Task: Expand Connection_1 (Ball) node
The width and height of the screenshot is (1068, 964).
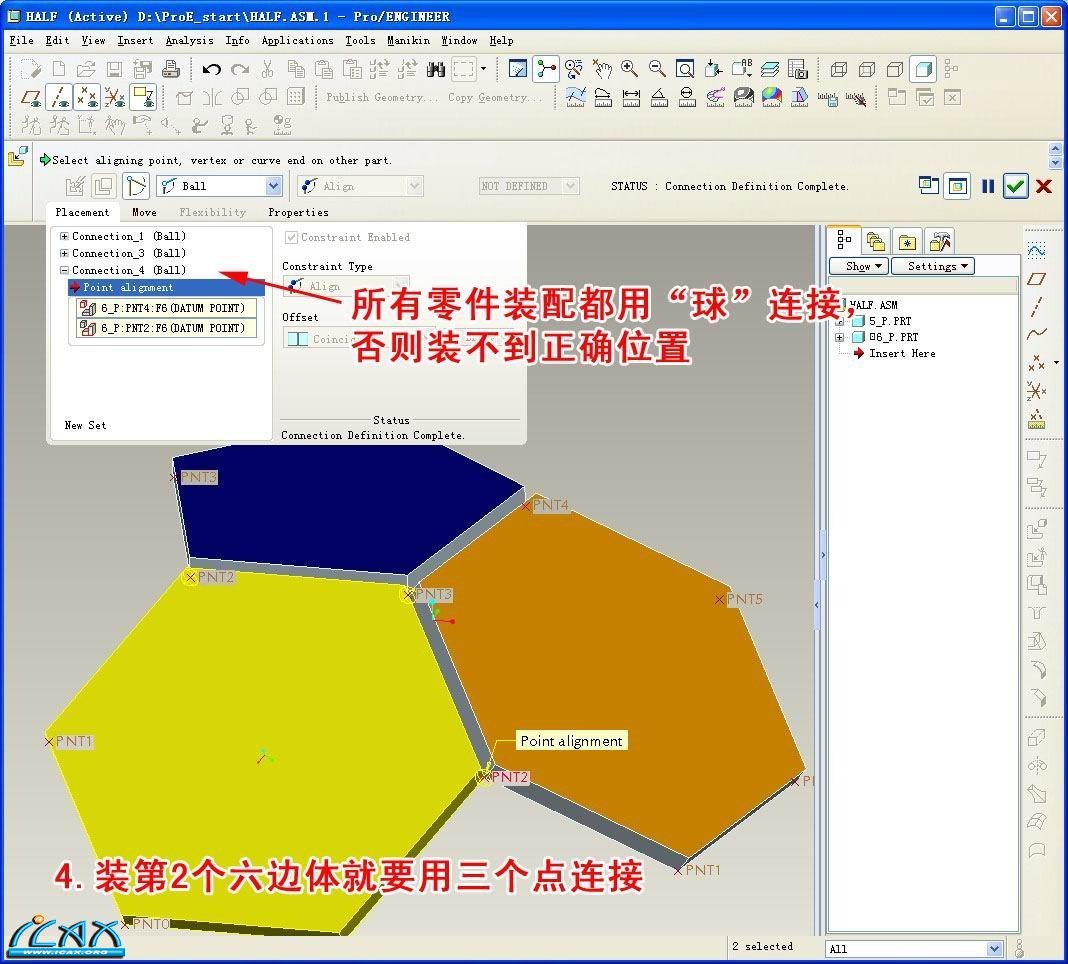Action: [x=64, y=236]
